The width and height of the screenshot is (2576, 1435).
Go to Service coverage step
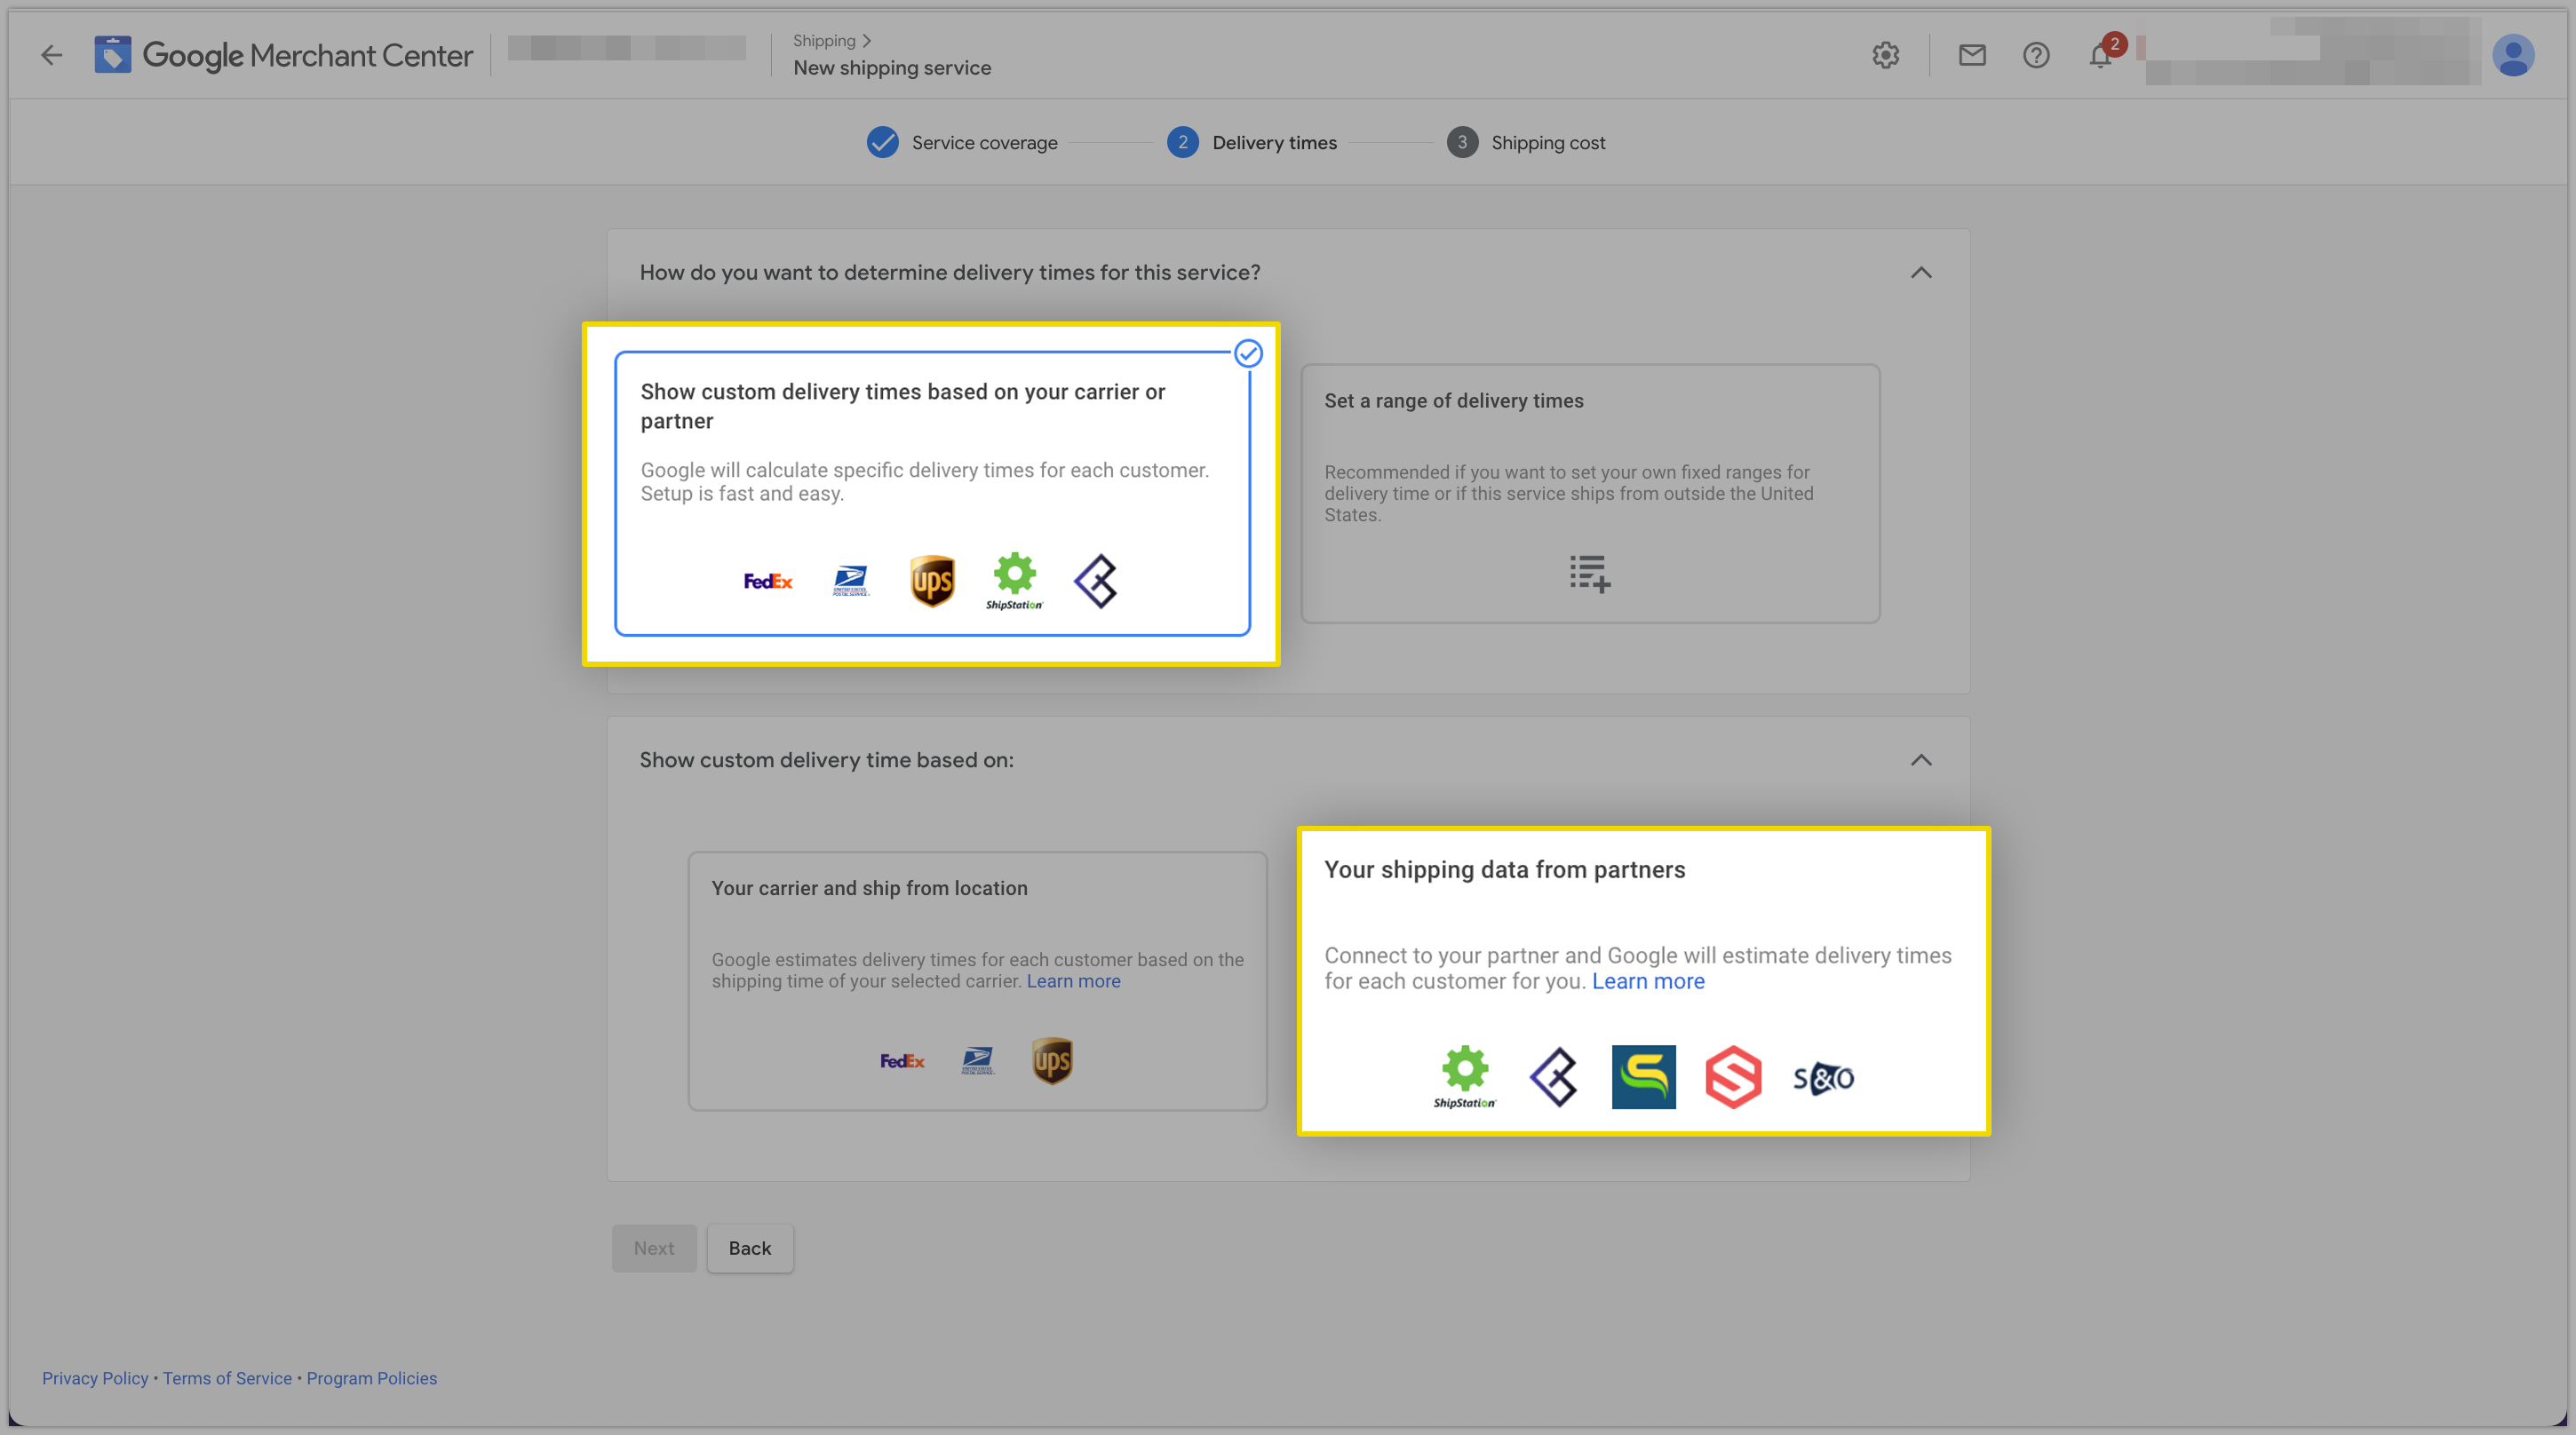point(962,143)
